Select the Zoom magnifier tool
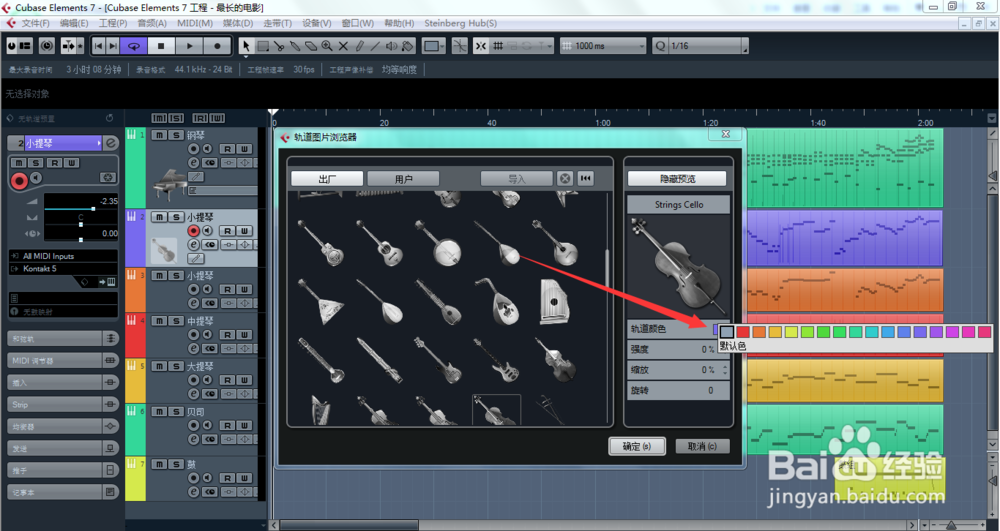This screenshot has height=531, width=1000. tap(327, 46)
